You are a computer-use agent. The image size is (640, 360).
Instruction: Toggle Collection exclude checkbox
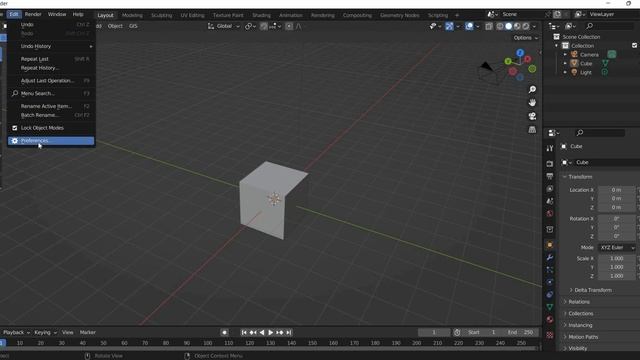(x=635, y=45)
